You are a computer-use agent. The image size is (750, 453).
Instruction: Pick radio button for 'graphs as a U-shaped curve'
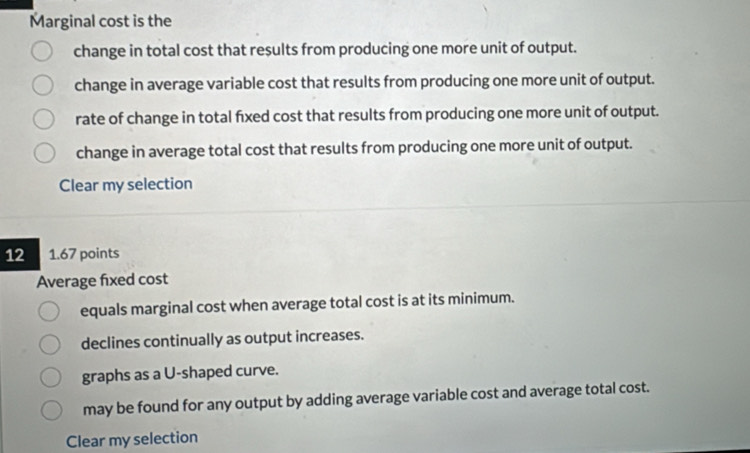pyautogui.click(x=49, y=377)
